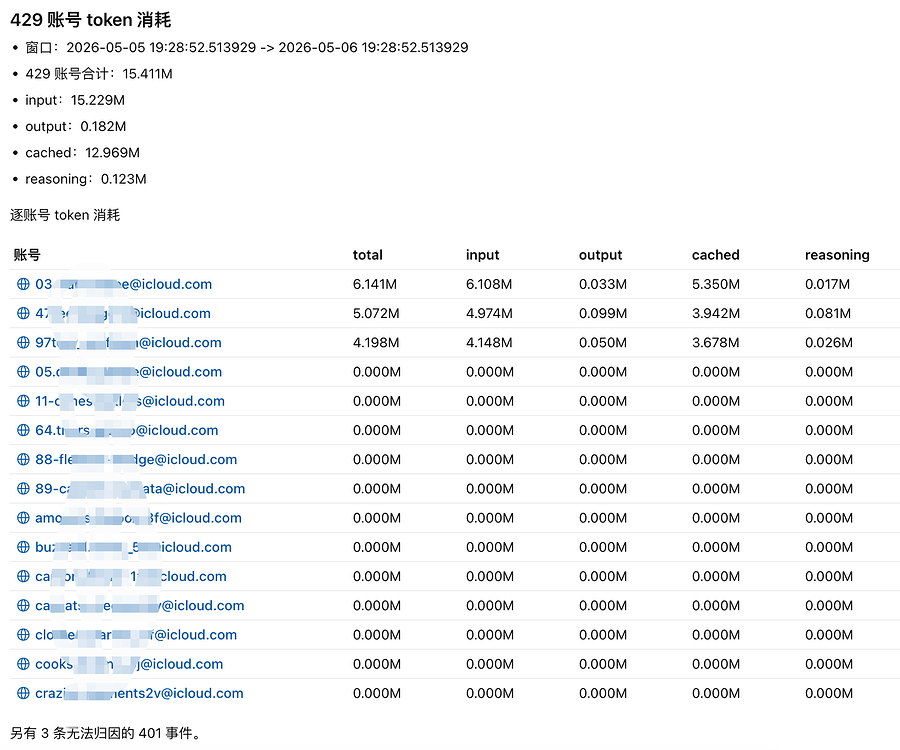
Task: Select the 3.942M cached value
Action: click(x=716, y=313)
